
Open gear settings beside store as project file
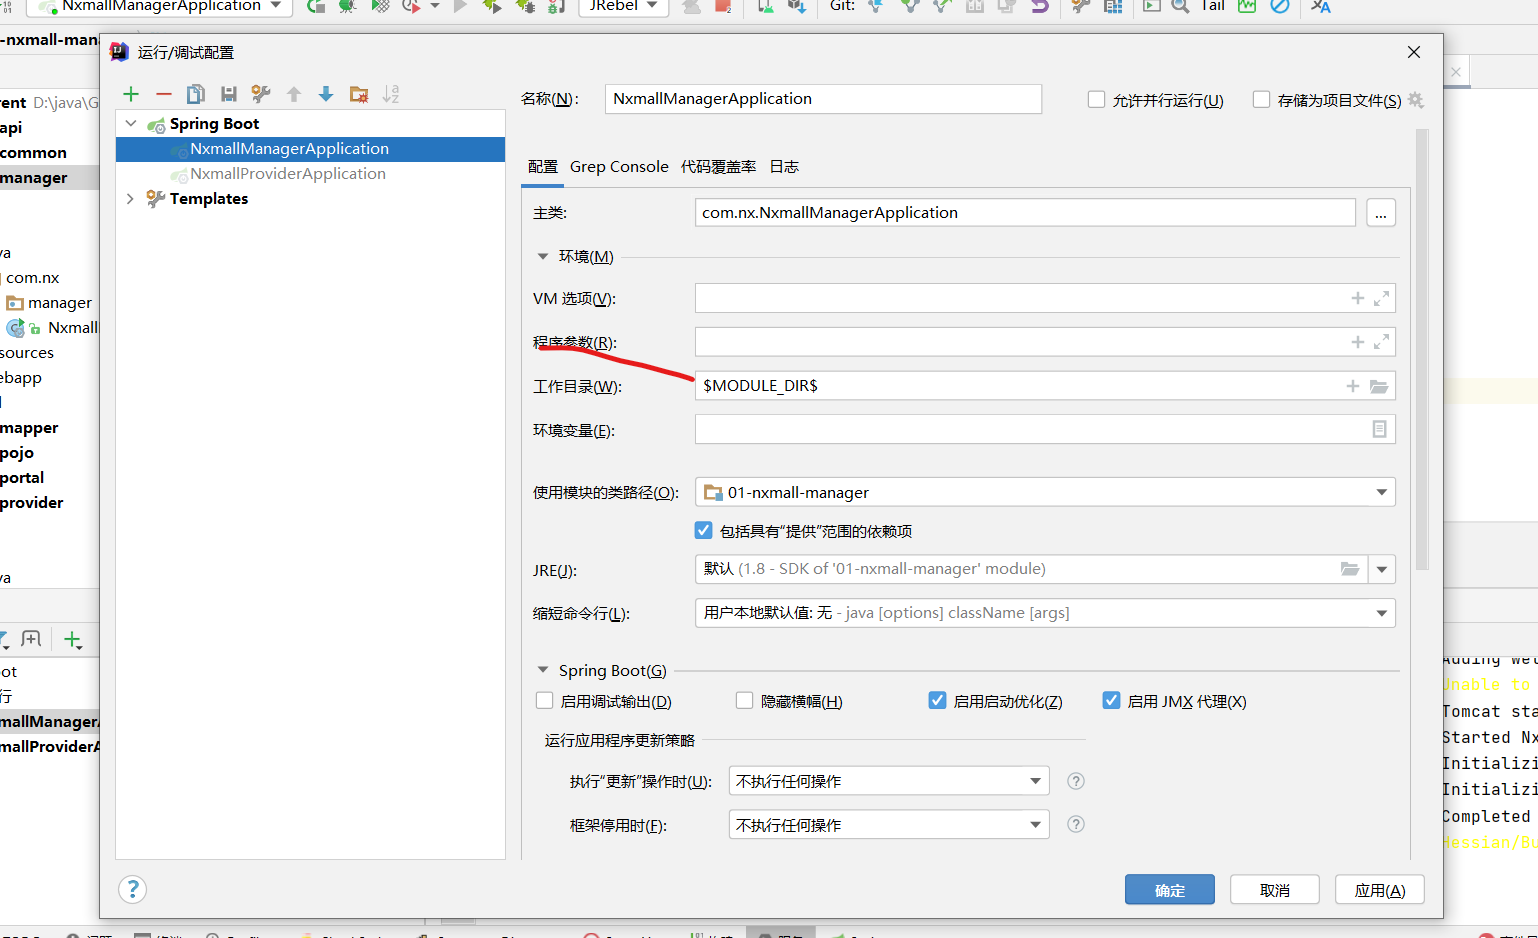[x=1416, y=100]
